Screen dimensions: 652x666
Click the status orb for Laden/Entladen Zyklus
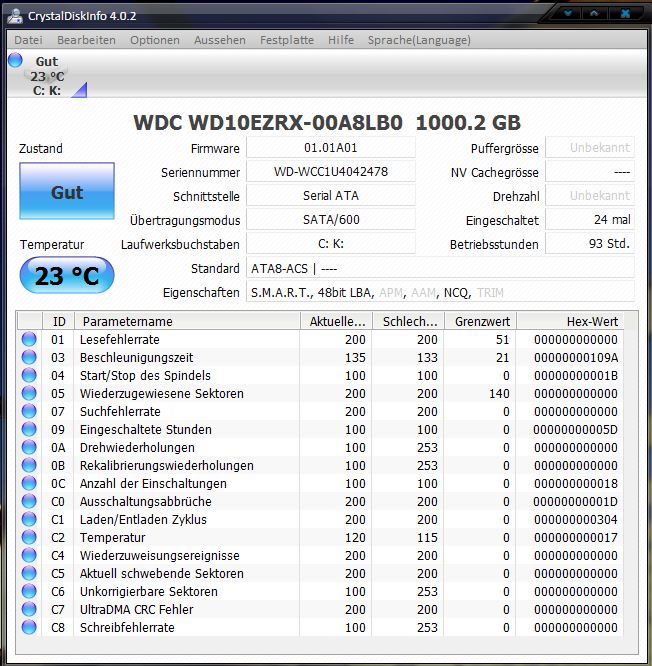tap(29, 519)
